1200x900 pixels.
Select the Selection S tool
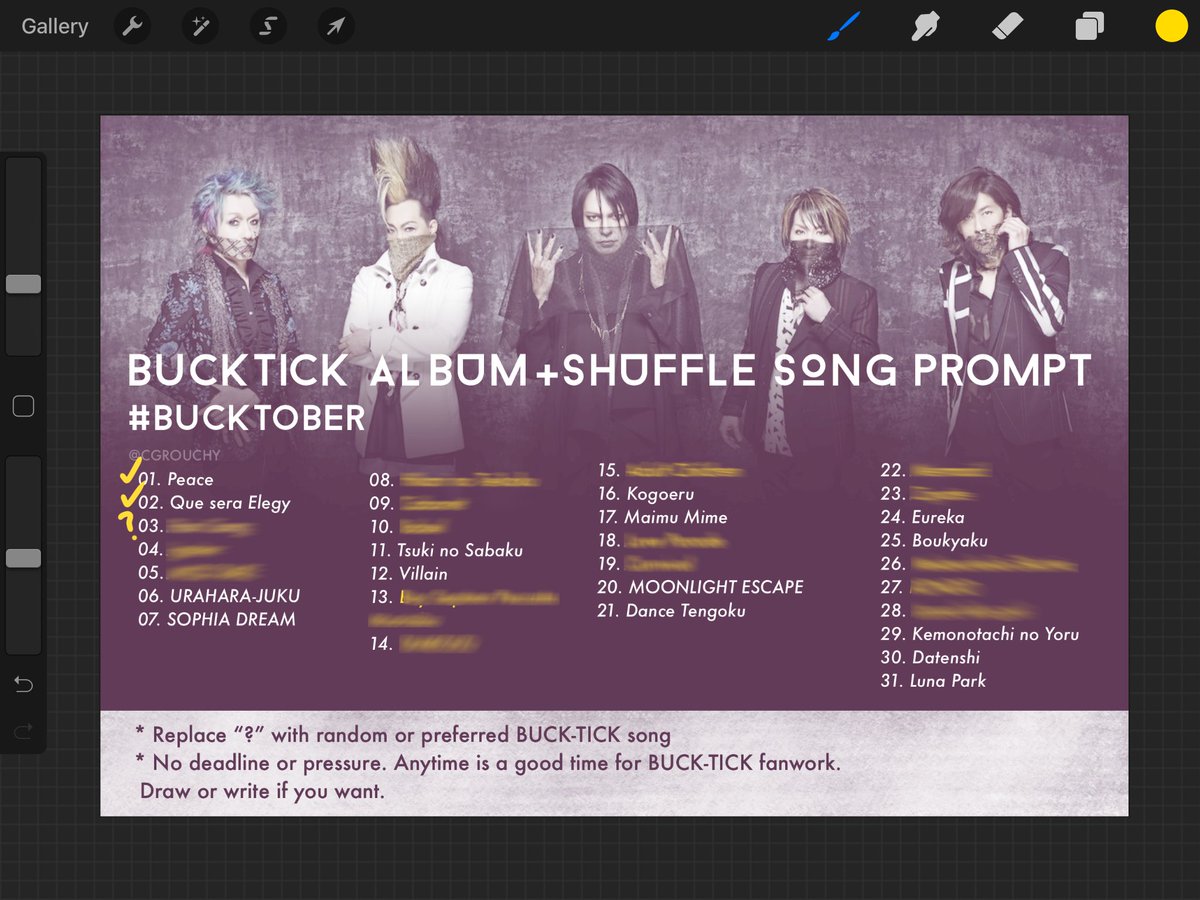click(x=268, y=26)
